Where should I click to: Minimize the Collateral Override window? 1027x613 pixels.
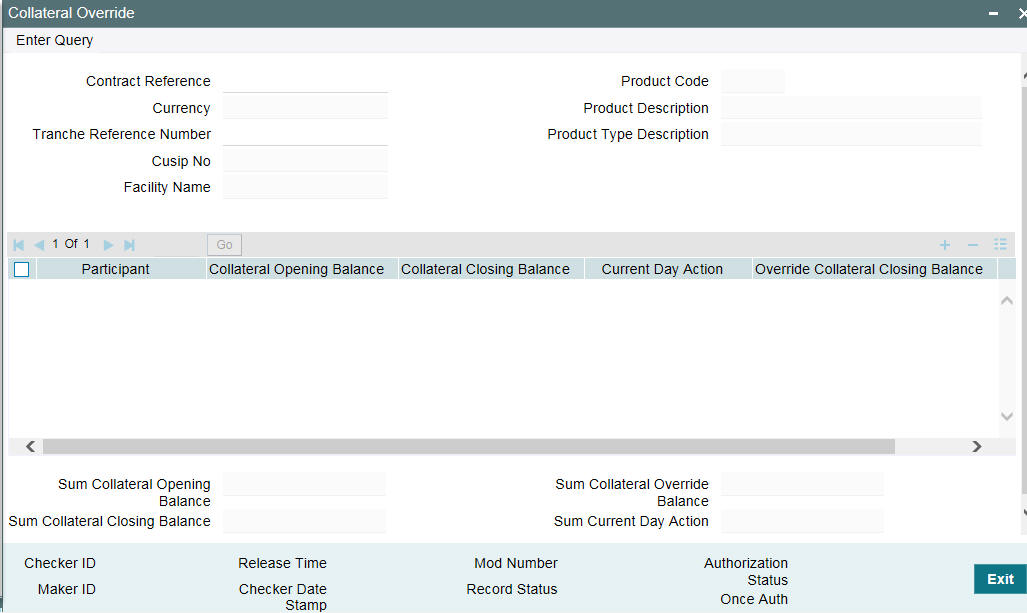click(994, 13)
